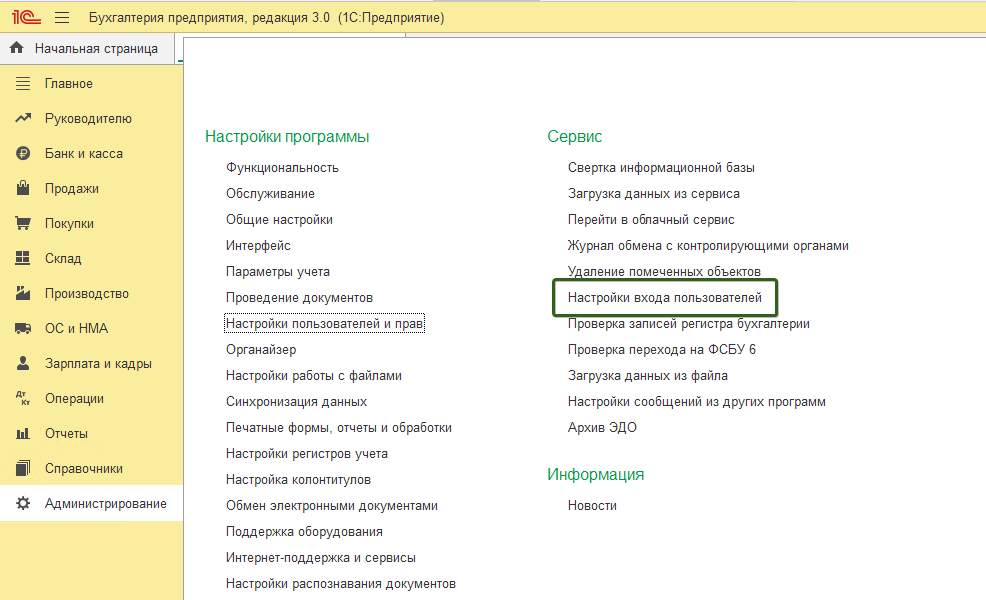
Task: Open Свертка информационной базы link
Action: click(x=661, y=167)
